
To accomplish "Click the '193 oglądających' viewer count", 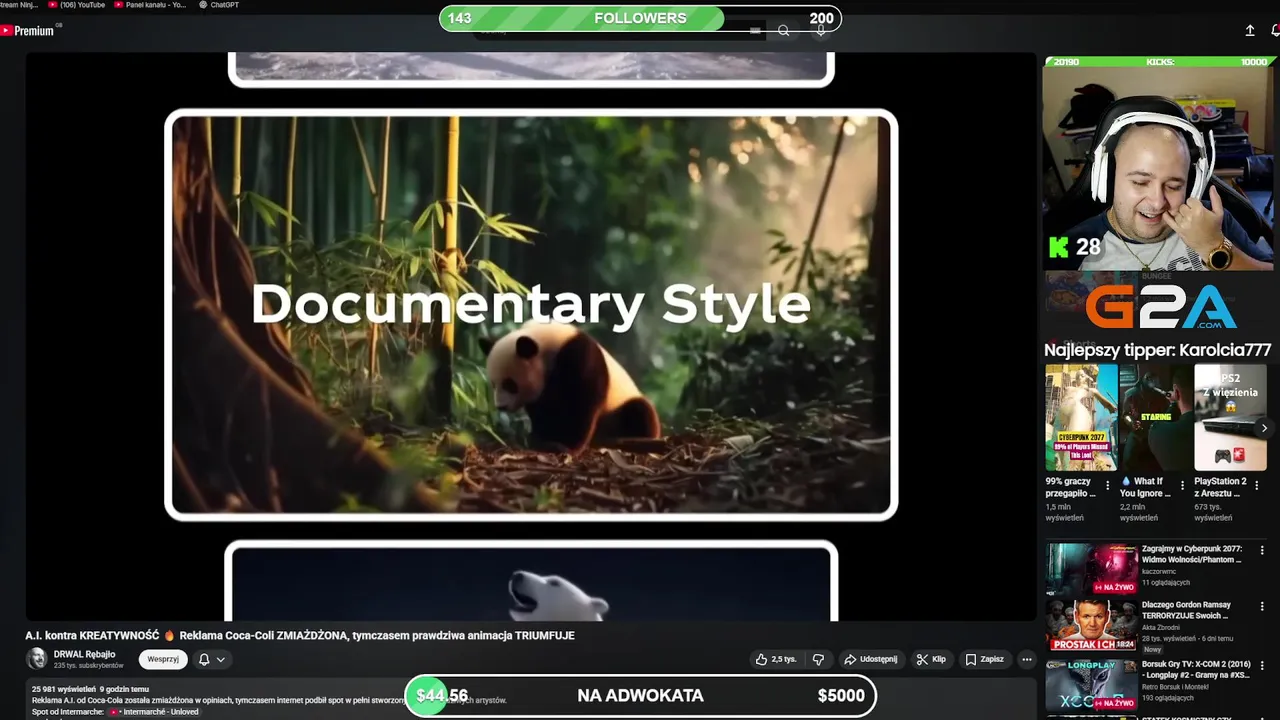I will coord(1167,697).
